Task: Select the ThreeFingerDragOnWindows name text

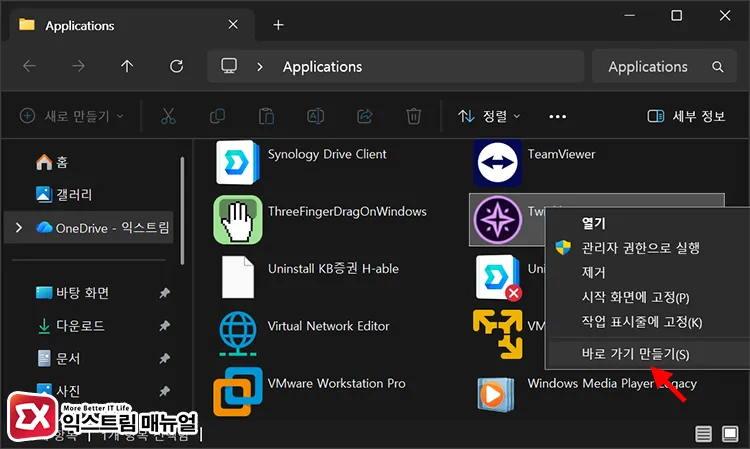Action: (347, 211)
